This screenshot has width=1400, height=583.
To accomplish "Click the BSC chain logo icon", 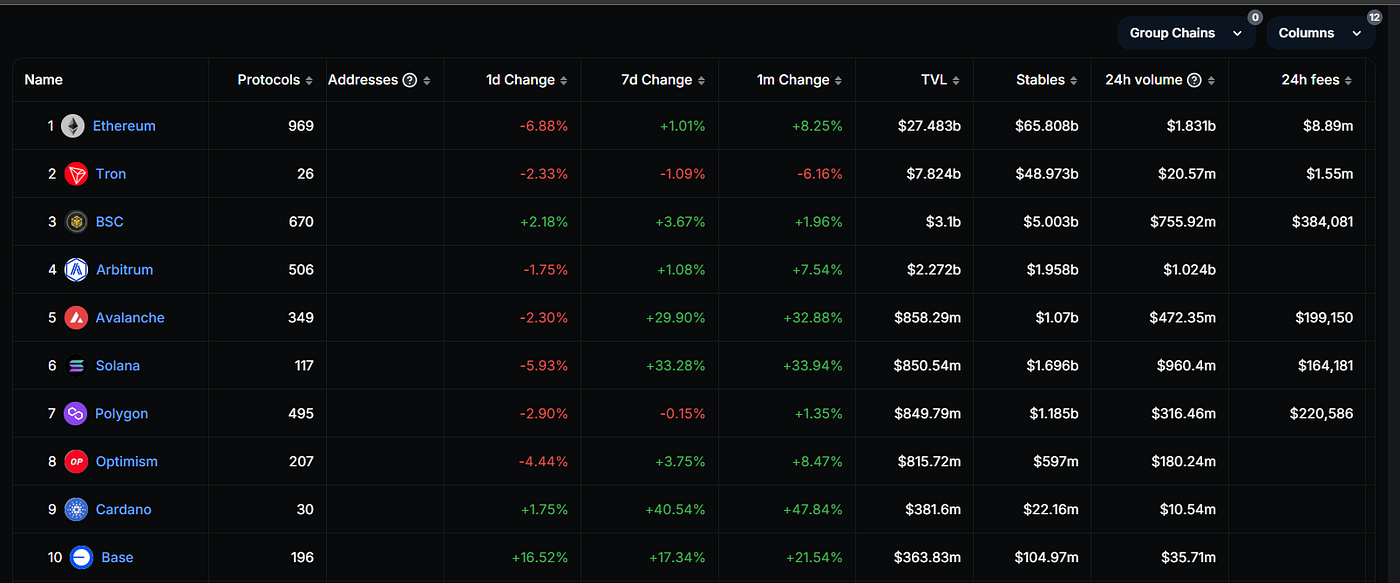I will pos(76,222).
